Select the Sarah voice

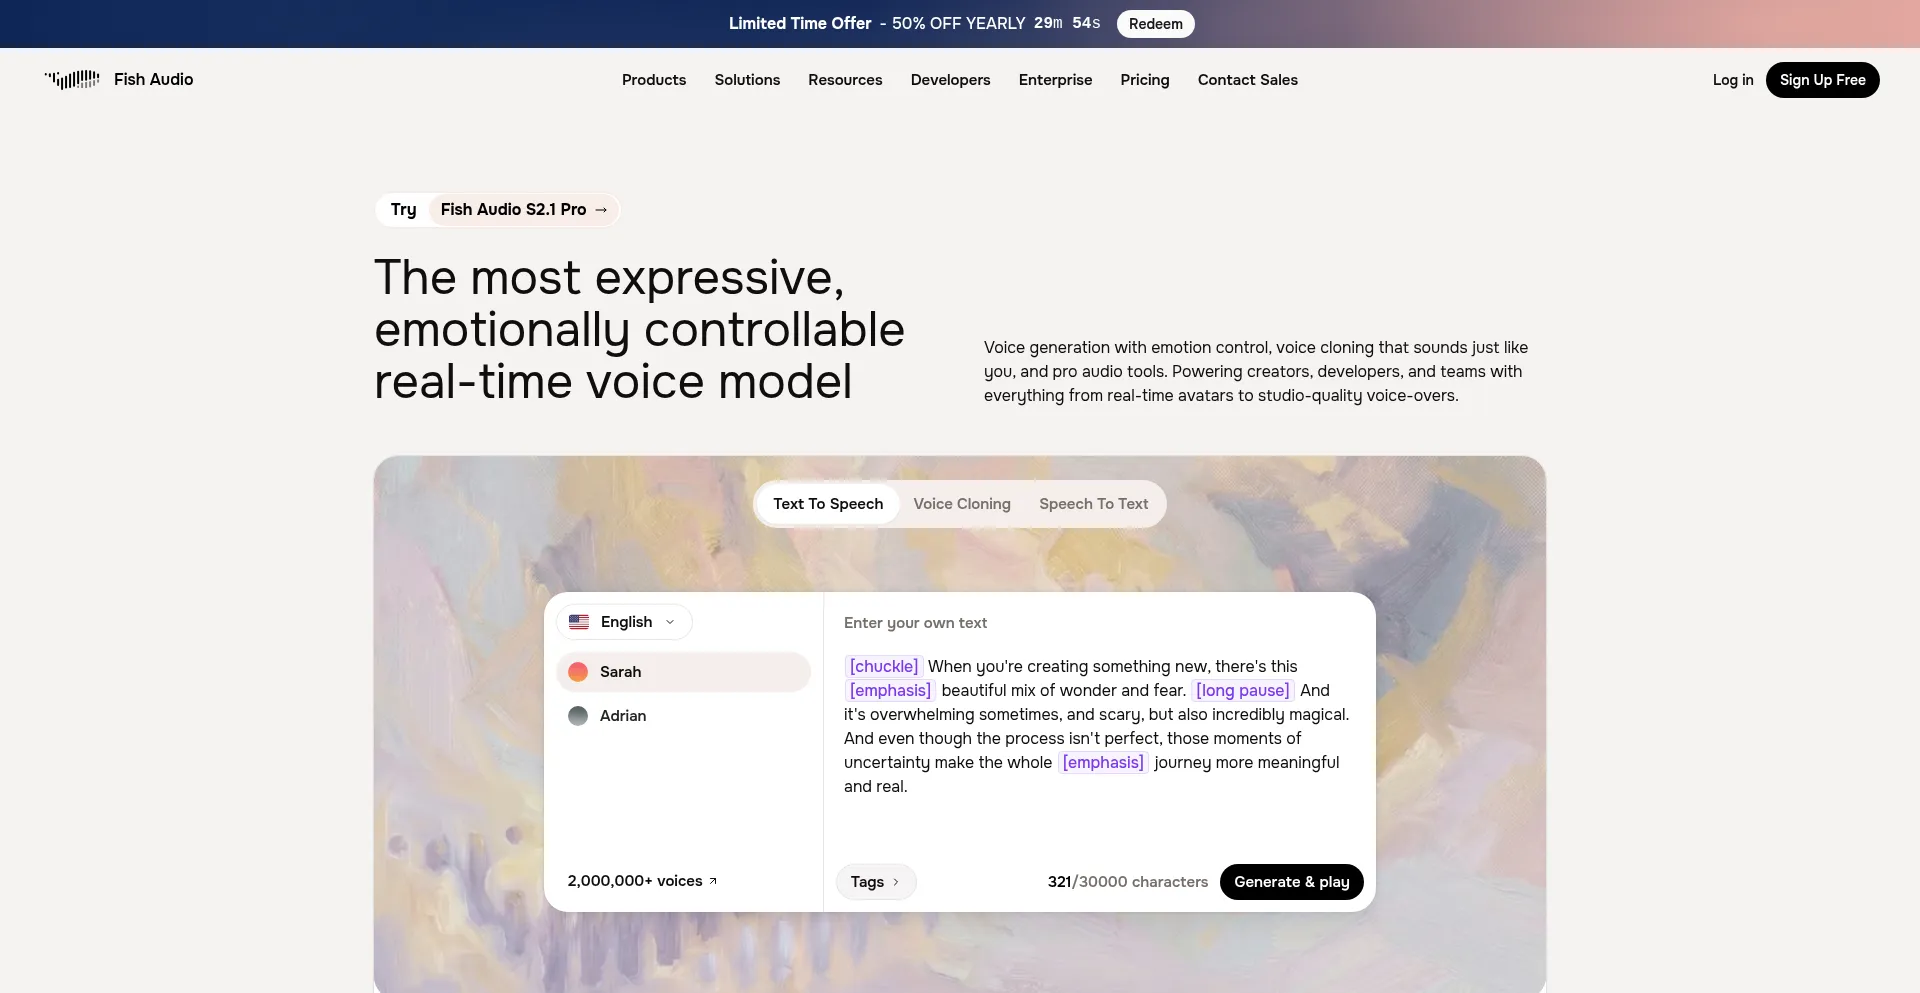(x=683, y=672)
